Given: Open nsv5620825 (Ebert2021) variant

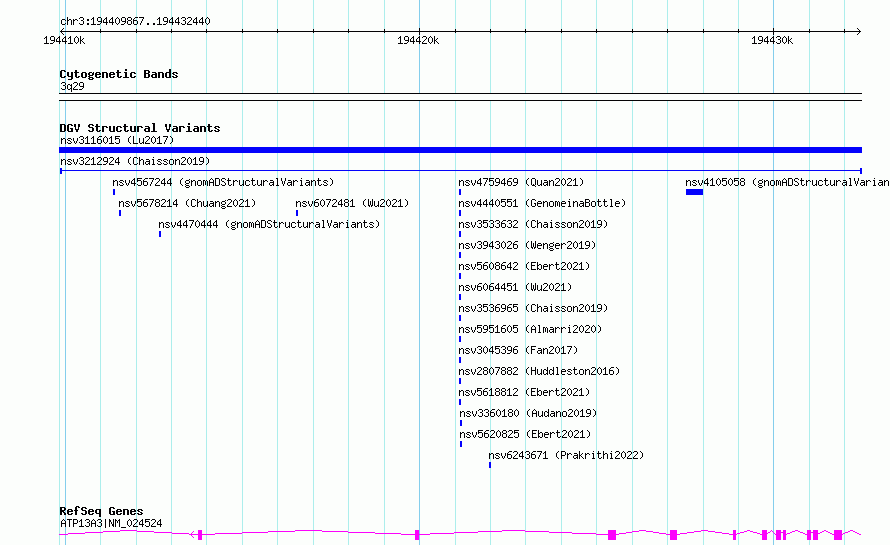Looking at the screenshot, I should (x=526, y=434).
